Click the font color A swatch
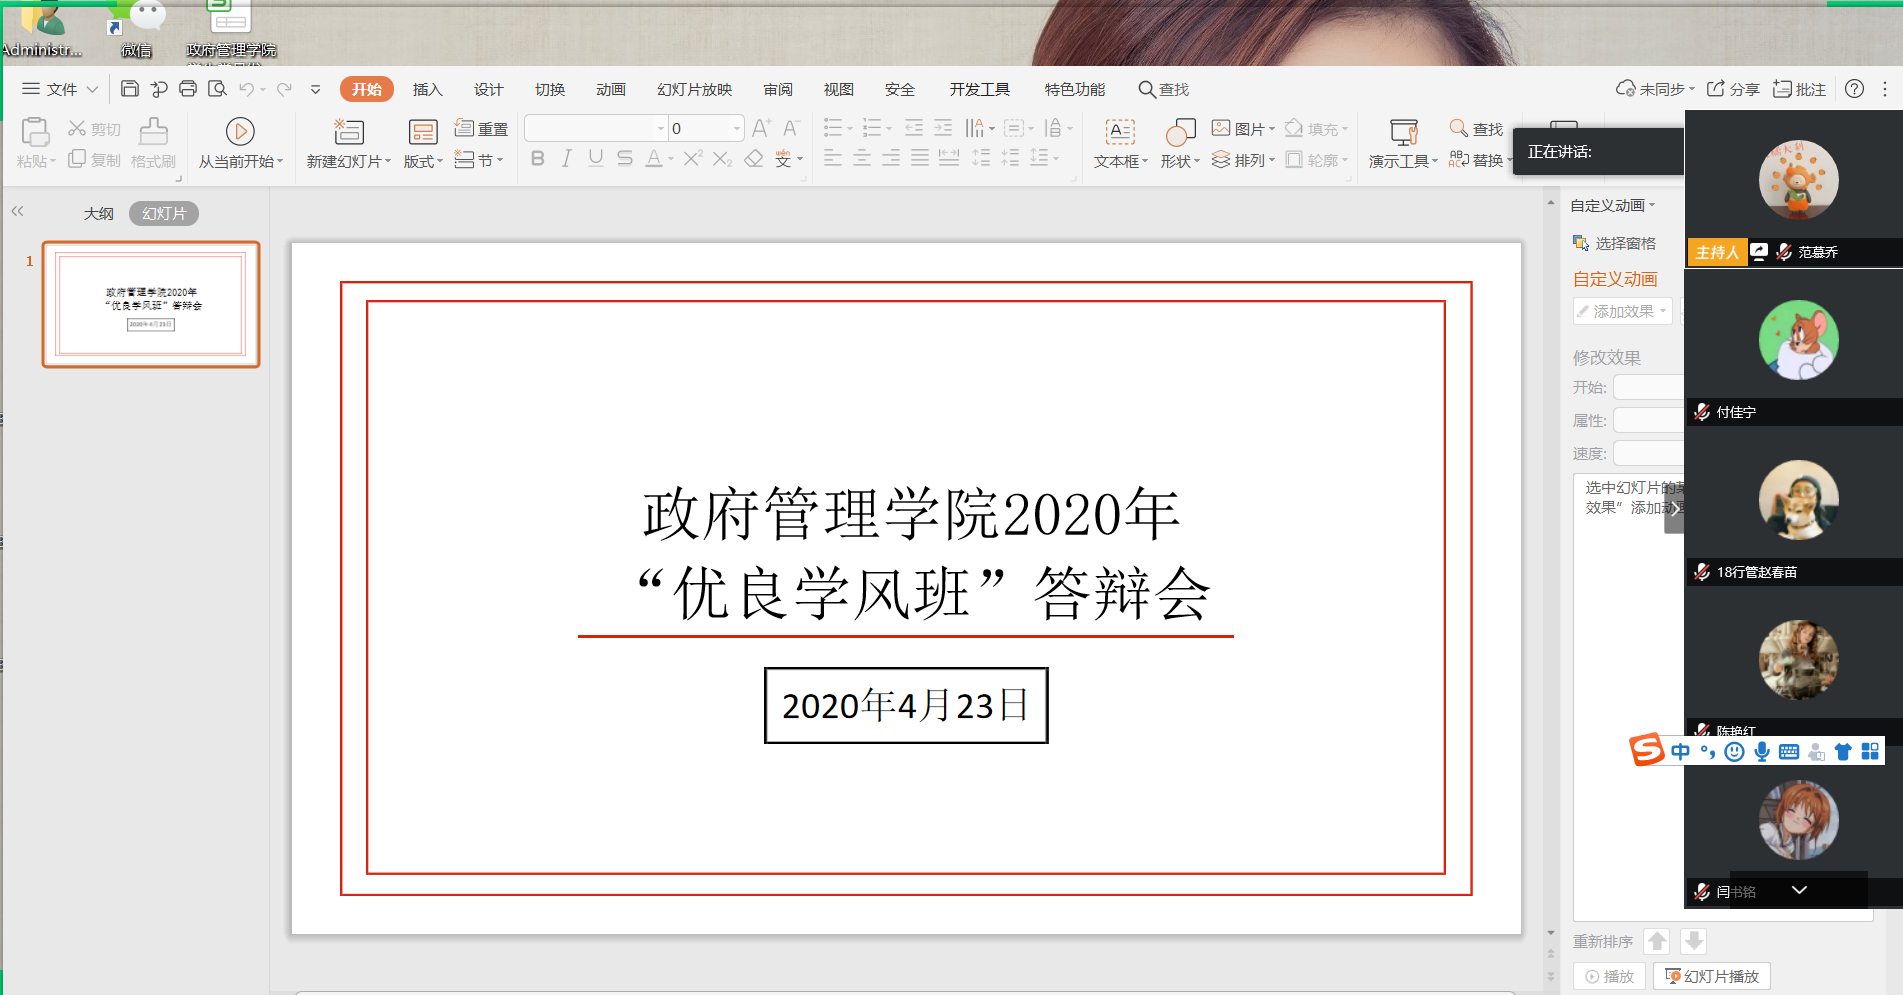The height and width of the screenshot is (995, 1903). (653, 158)
